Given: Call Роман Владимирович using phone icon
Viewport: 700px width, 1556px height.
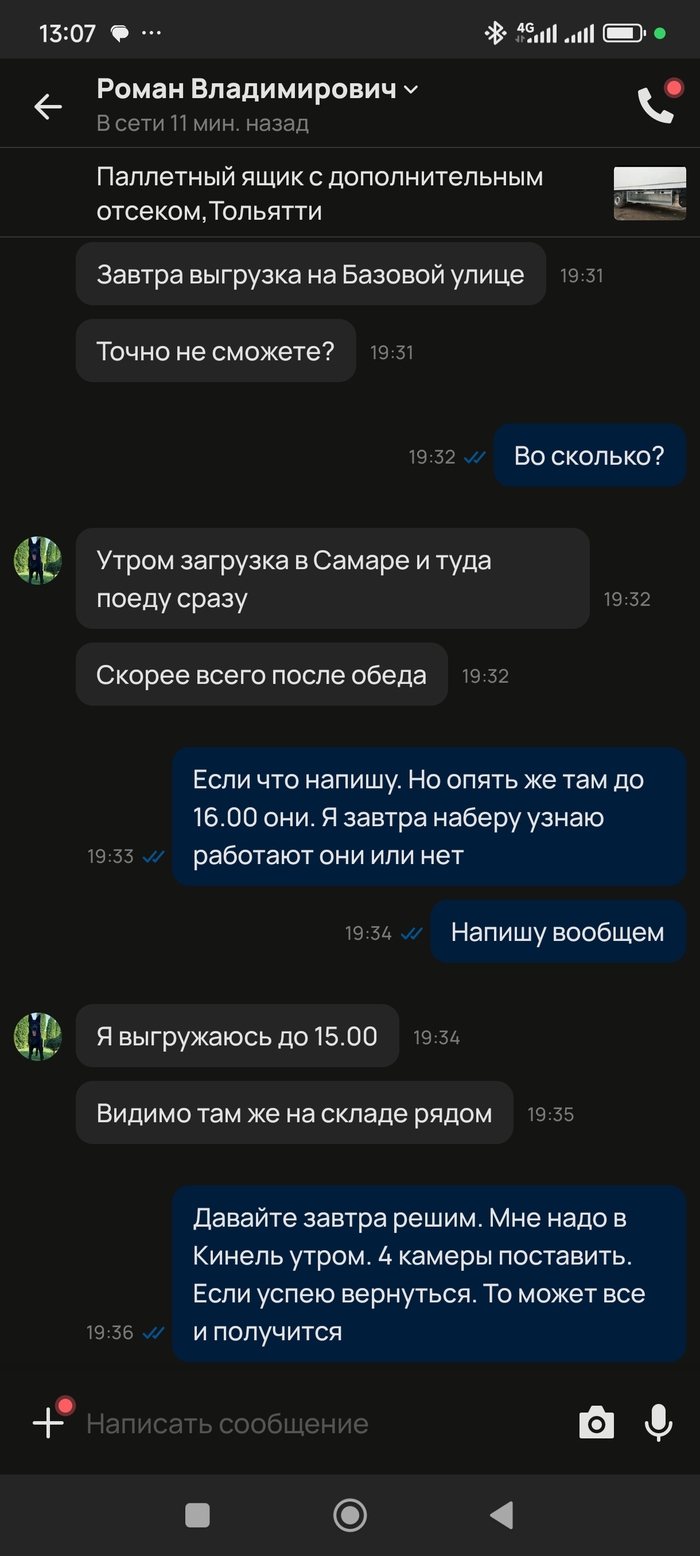Looking at the screenshot, I should pyautogui.click(x=657, y=103).
